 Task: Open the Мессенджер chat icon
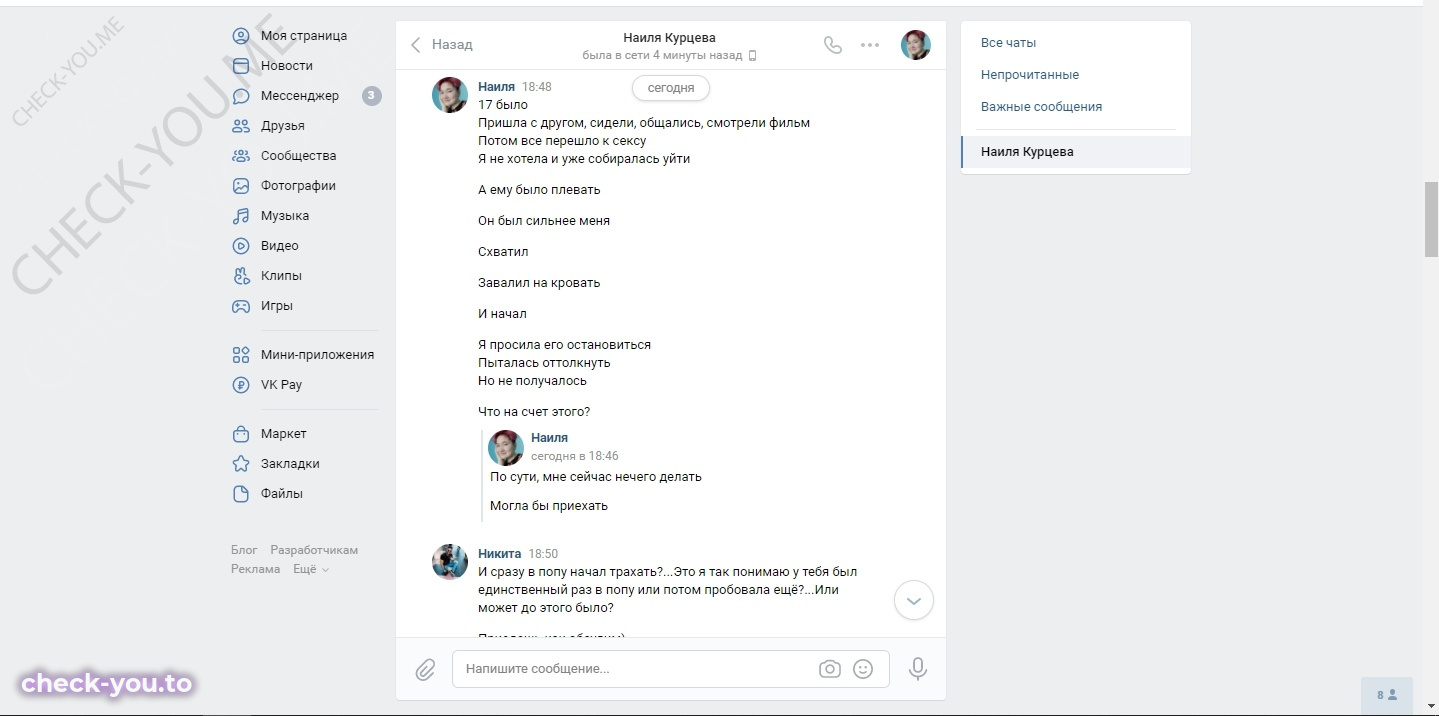[241, 96]
